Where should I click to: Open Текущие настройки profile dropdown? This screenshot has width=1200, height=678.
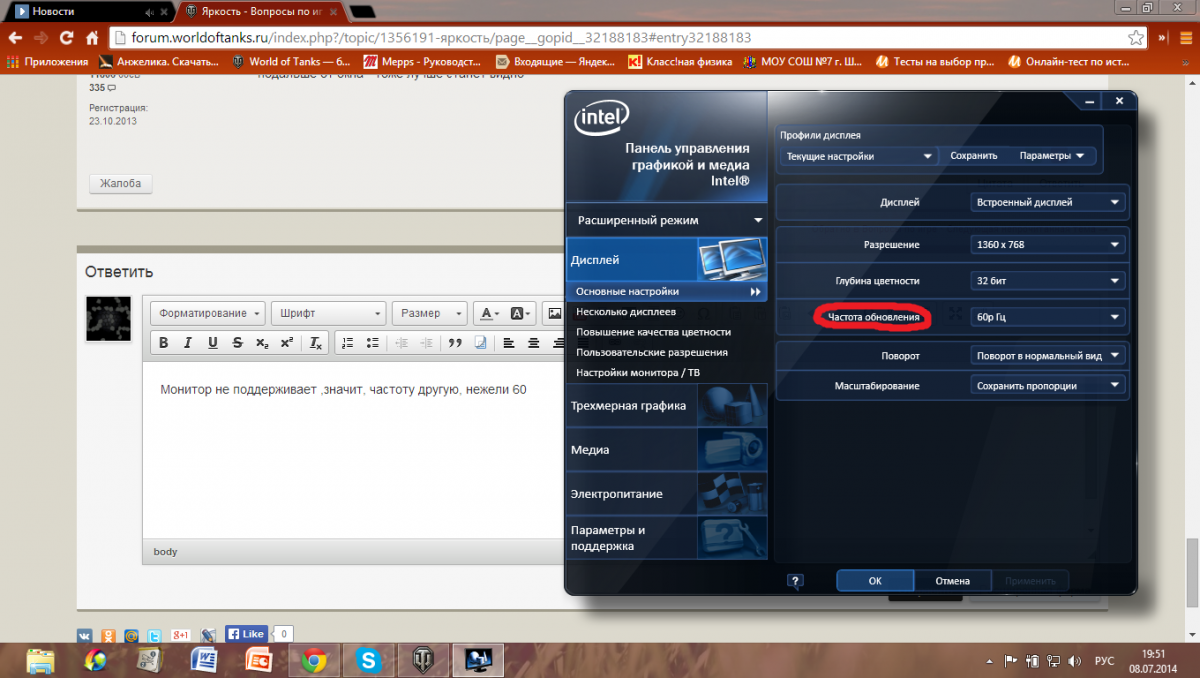[x=859, y=156]
